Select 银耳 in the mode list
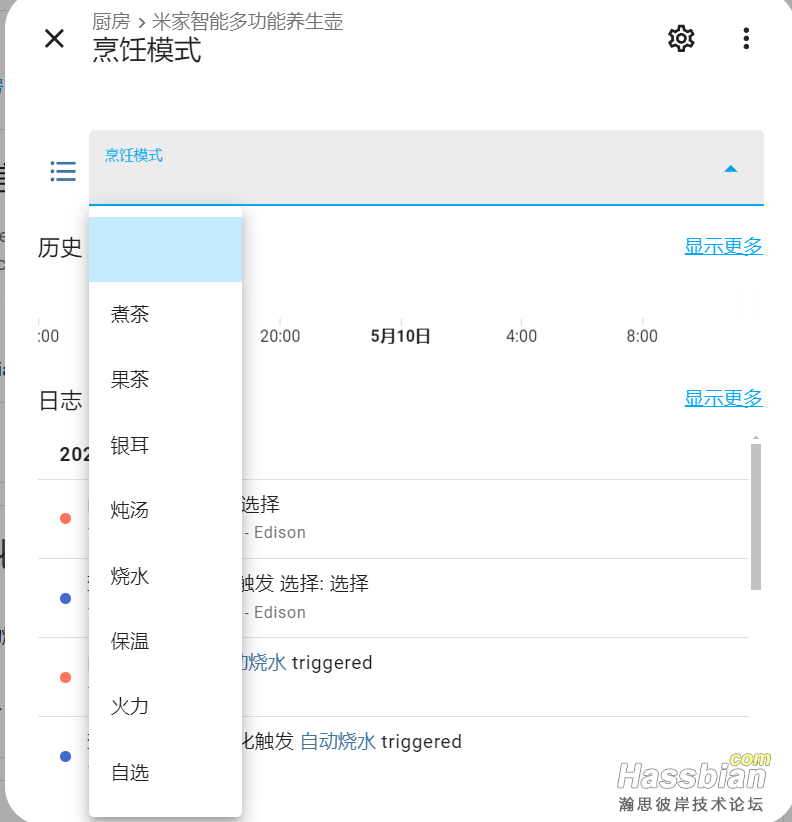The width and height of the screenshot is (792, 822). pyautogui.click(x=130, y=446)
